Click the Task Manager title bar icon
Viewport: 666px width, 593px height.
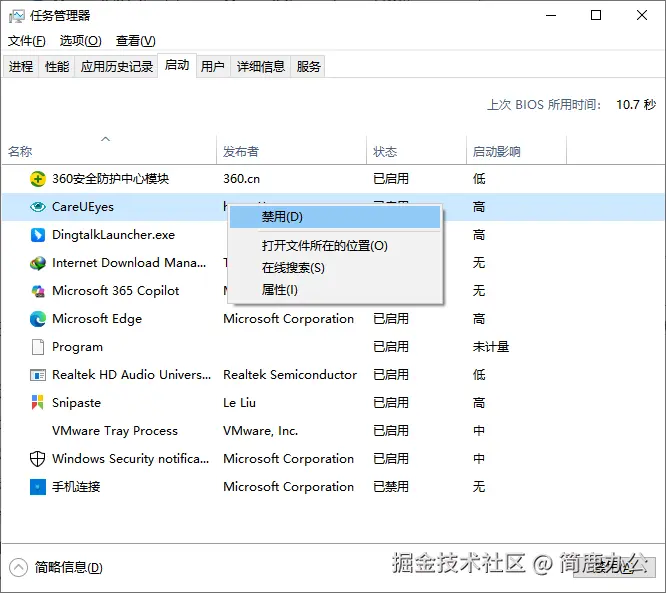tap(17, 16)
